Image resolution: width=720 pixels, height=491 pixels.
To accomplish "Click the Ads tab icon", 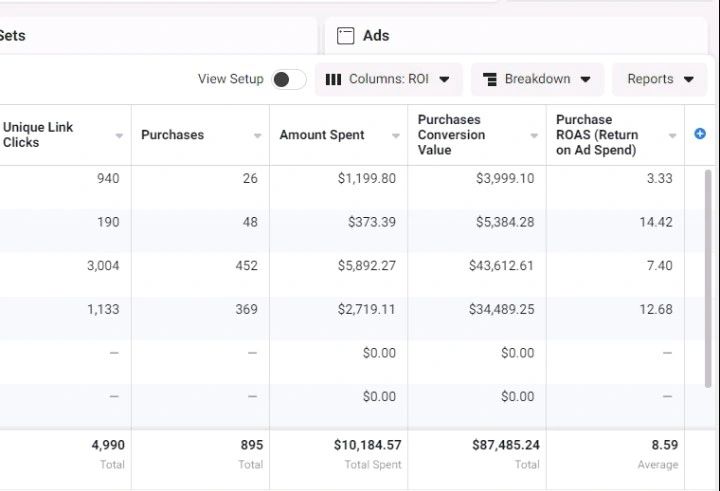I will pyautogui.click(x=345, y=36).
